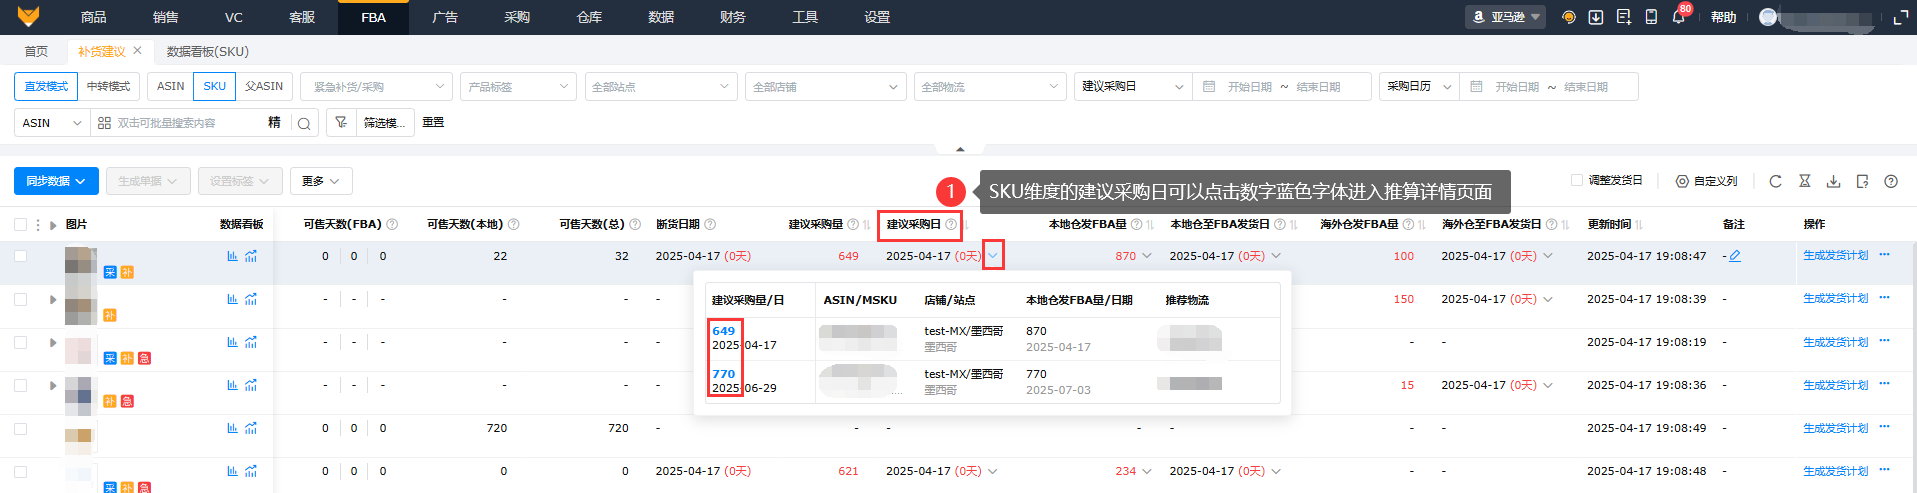Open the 同步数据 dropdown button
This screenshot has height=493, width=1917.
pos(56,181)
